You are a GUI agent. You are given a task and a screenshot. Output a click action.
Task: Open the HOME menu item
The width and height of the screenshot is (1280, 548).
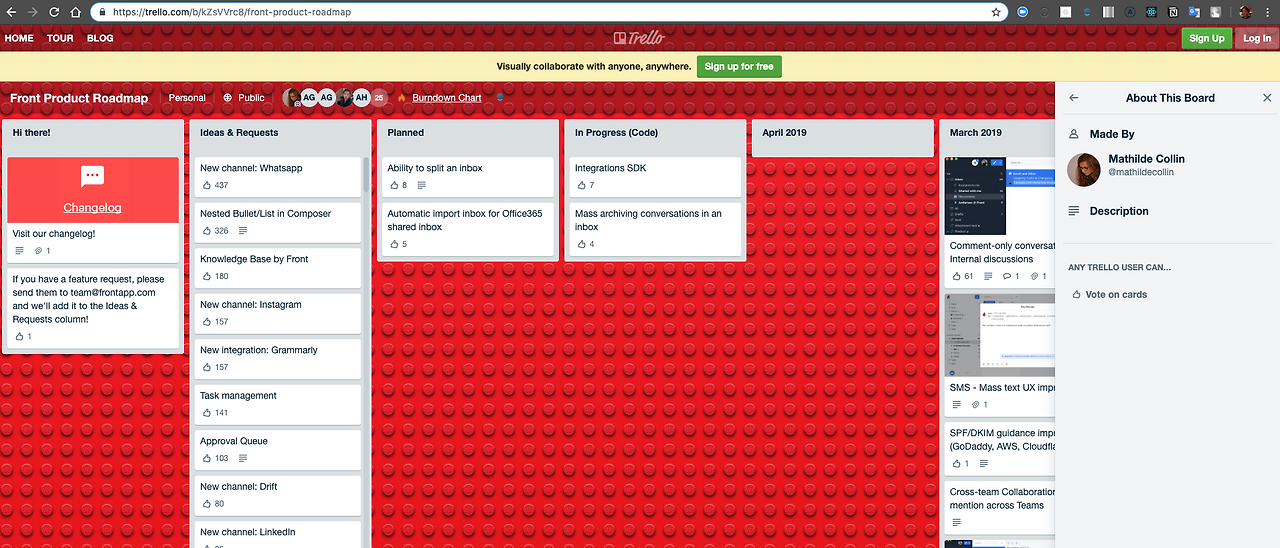coord(19,38)
